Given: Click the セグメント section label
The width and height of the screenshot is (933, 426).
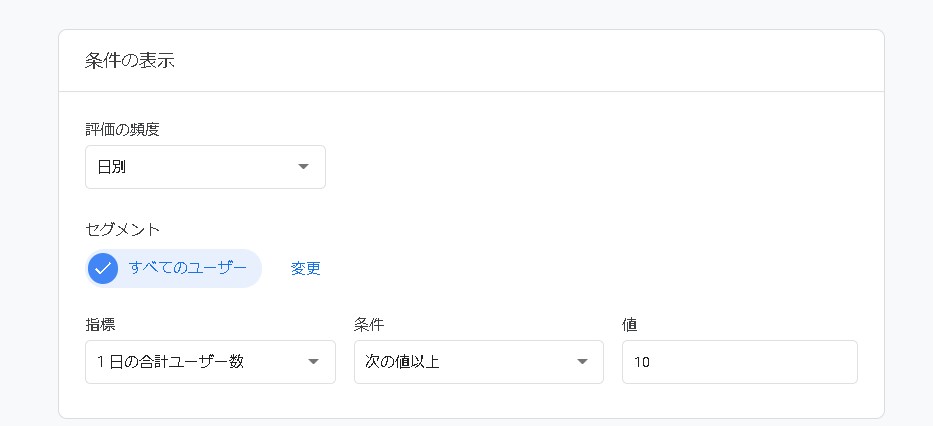Looking at the screenshot, I should pos(122,229).
